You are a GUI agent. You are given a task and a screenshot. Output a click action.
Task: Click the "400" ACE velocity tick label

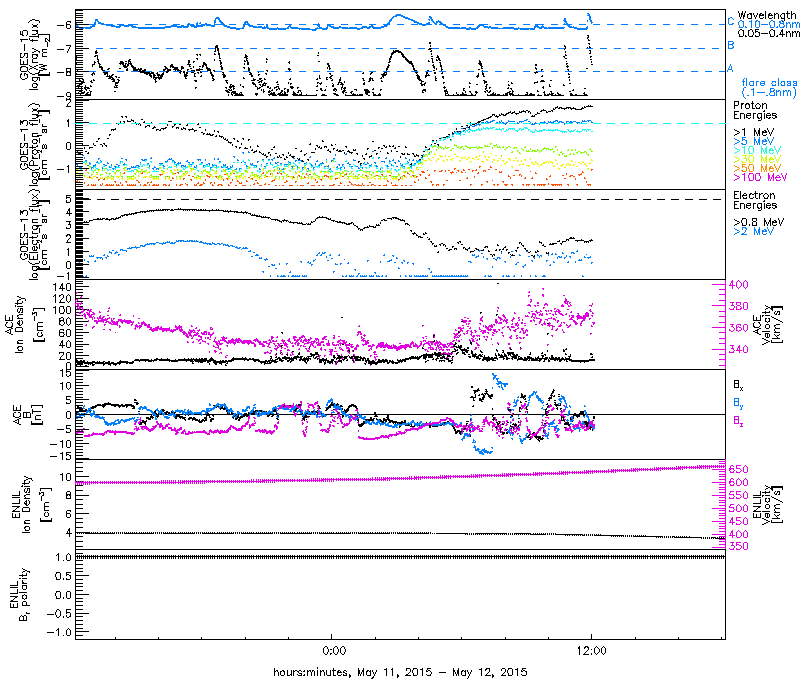[739, 285]
